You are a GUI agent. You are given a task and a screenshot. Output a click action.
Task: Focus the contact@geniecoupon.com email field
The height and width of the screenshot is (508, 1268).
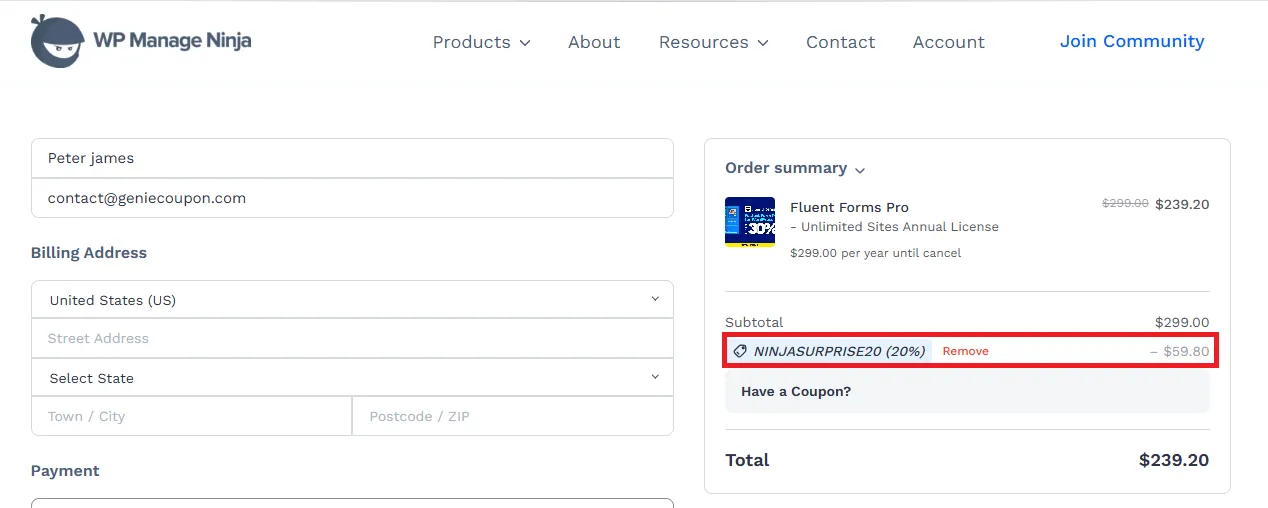point(352,198)
